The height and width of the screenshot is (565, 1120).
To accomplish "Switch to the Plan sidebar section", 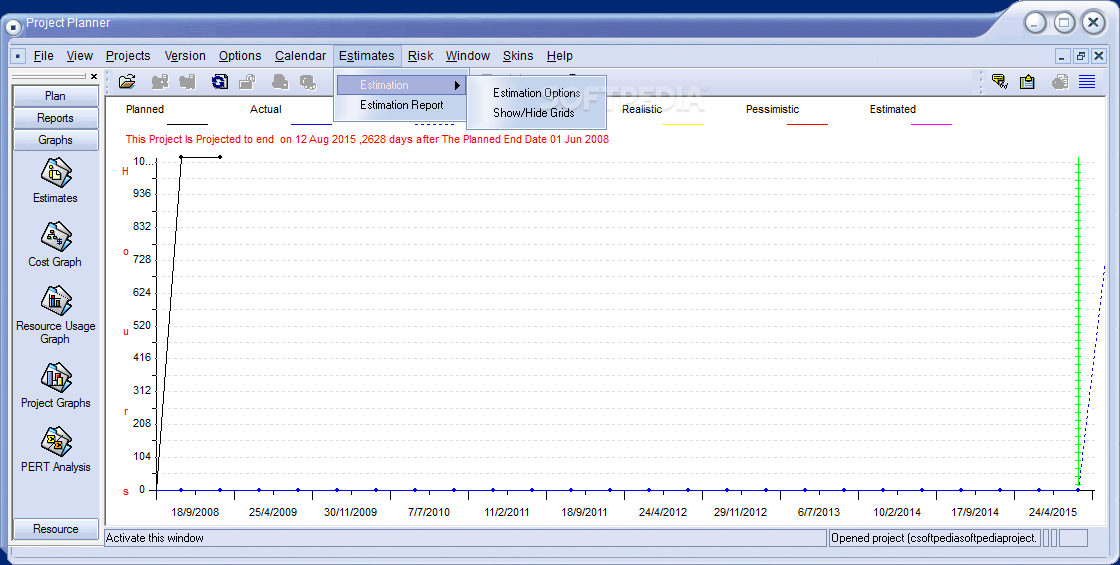I will point(56,96).
